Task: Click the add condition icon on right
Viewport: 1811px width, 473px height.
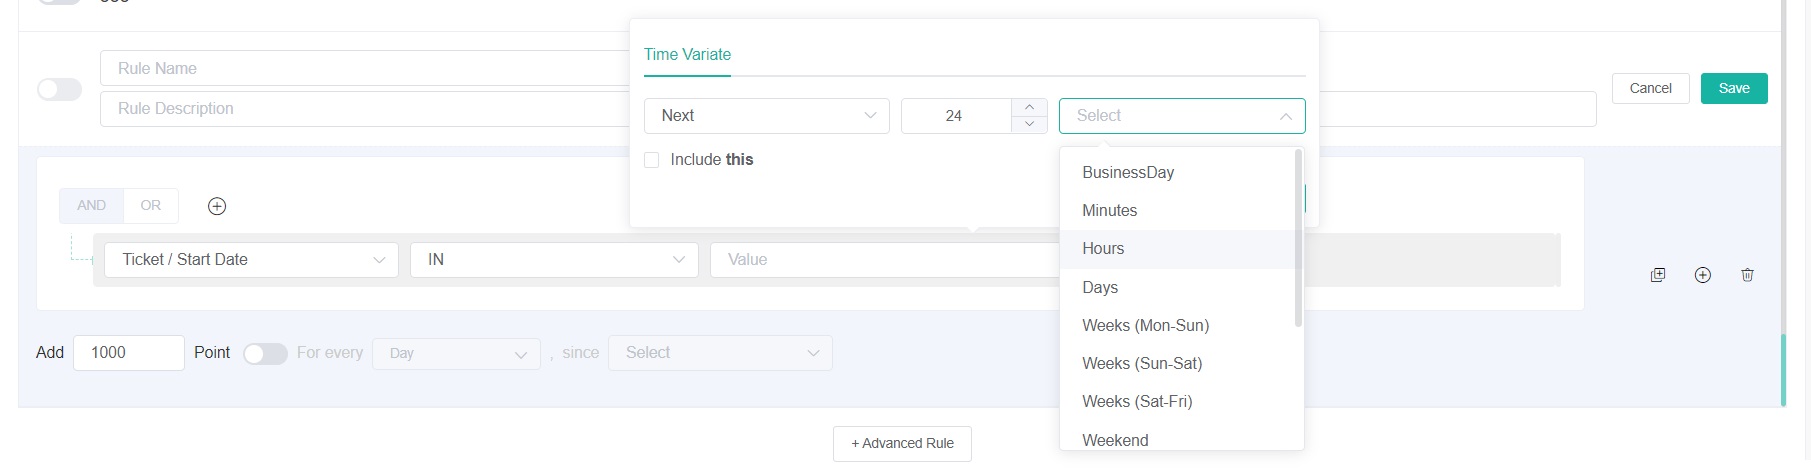Action: 1703,275
